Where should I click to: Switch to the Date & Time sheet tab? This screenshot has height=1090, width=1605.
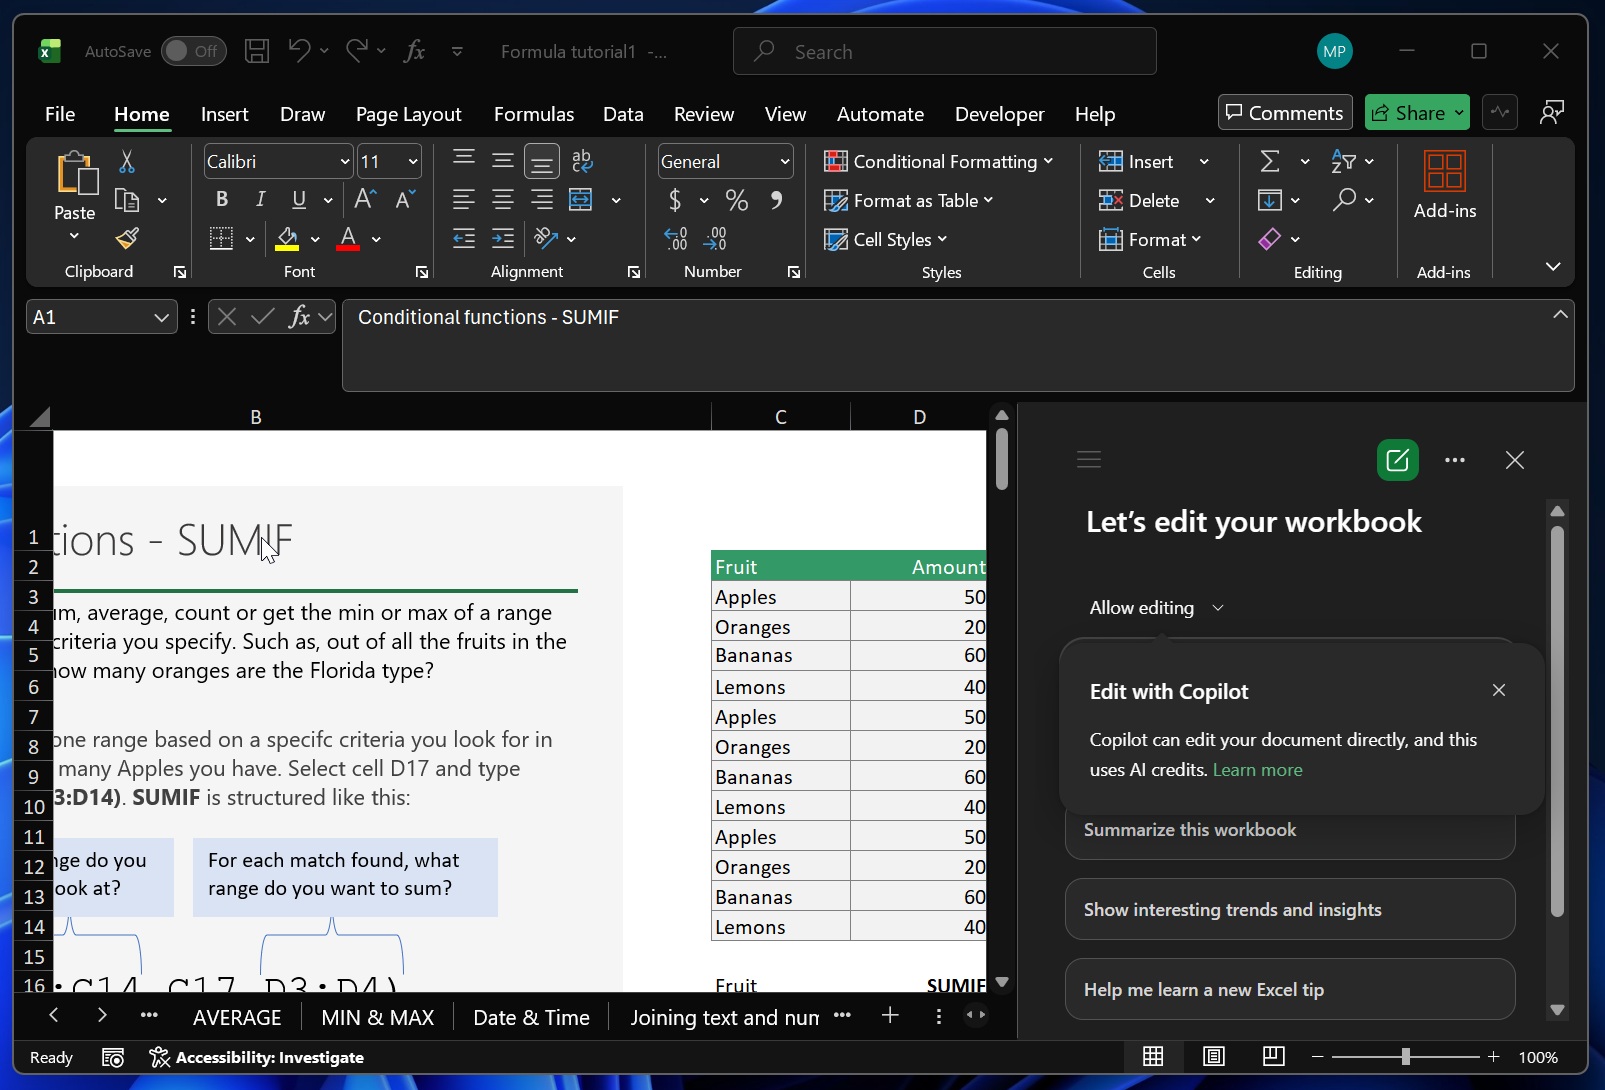[x=531, y=1017]
